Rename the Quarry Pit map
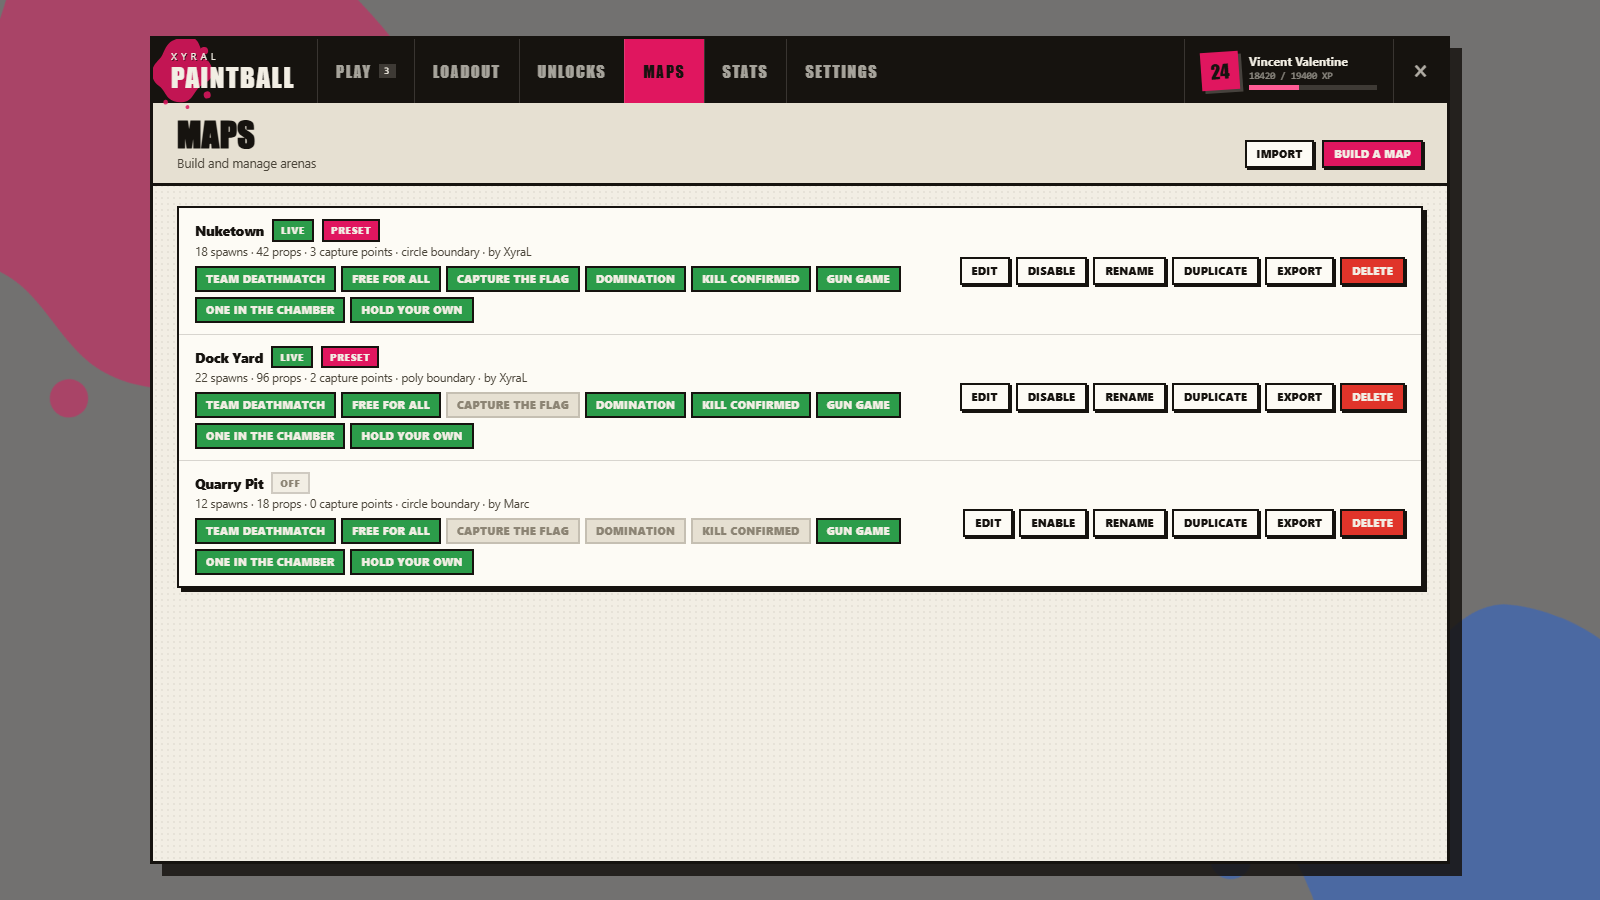 [1129, 523]
